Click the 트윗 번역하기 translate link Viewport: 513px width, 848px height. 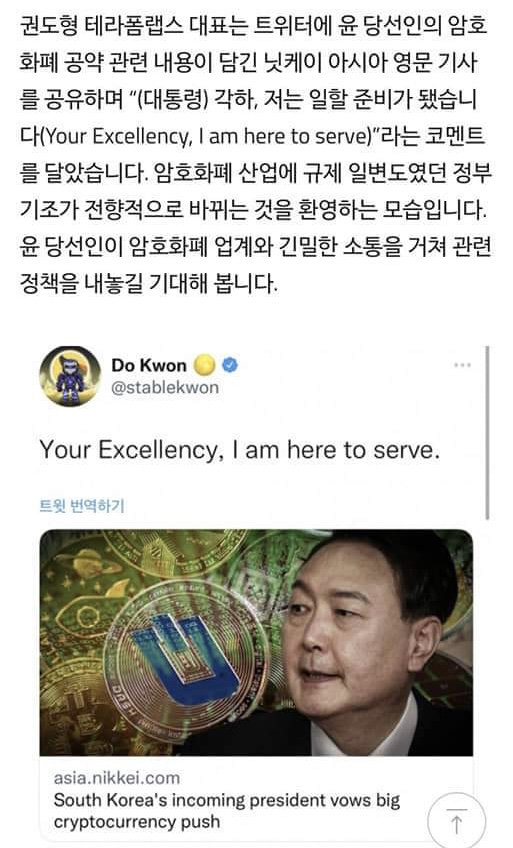click(x=82, y=506)
